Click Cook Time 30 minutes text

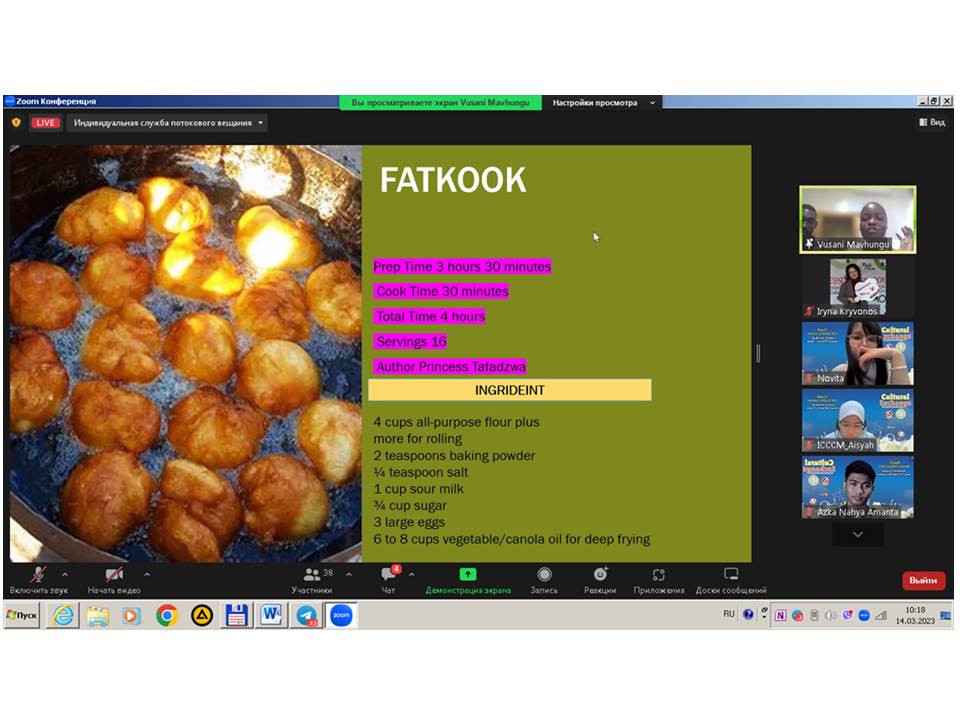442,291
